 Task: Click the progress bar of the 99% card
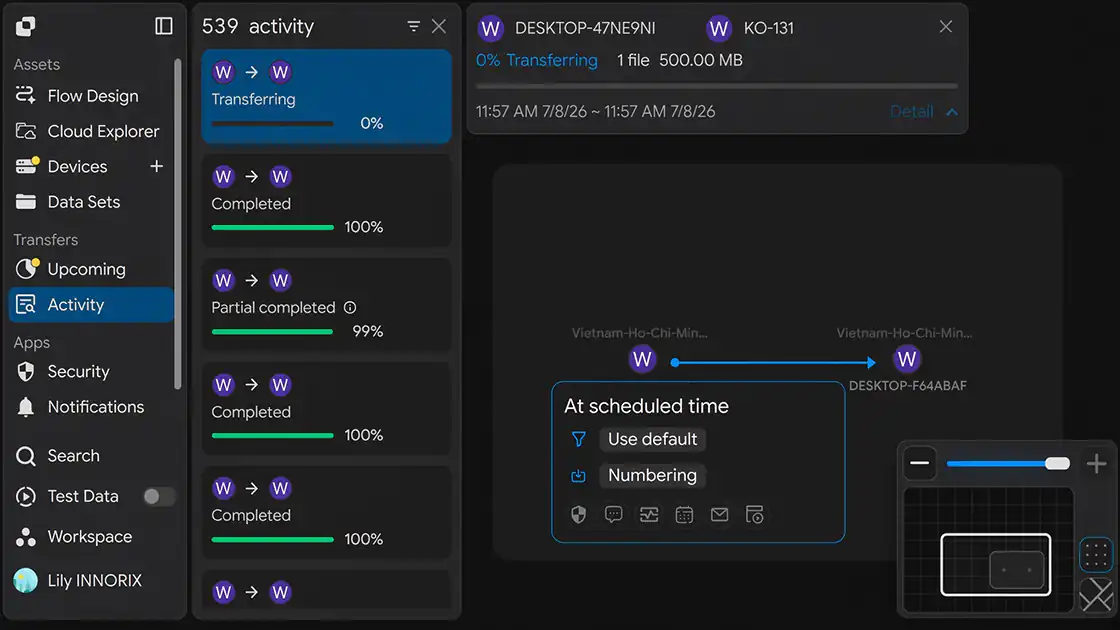pyautogui.click(x=272, y=332)
